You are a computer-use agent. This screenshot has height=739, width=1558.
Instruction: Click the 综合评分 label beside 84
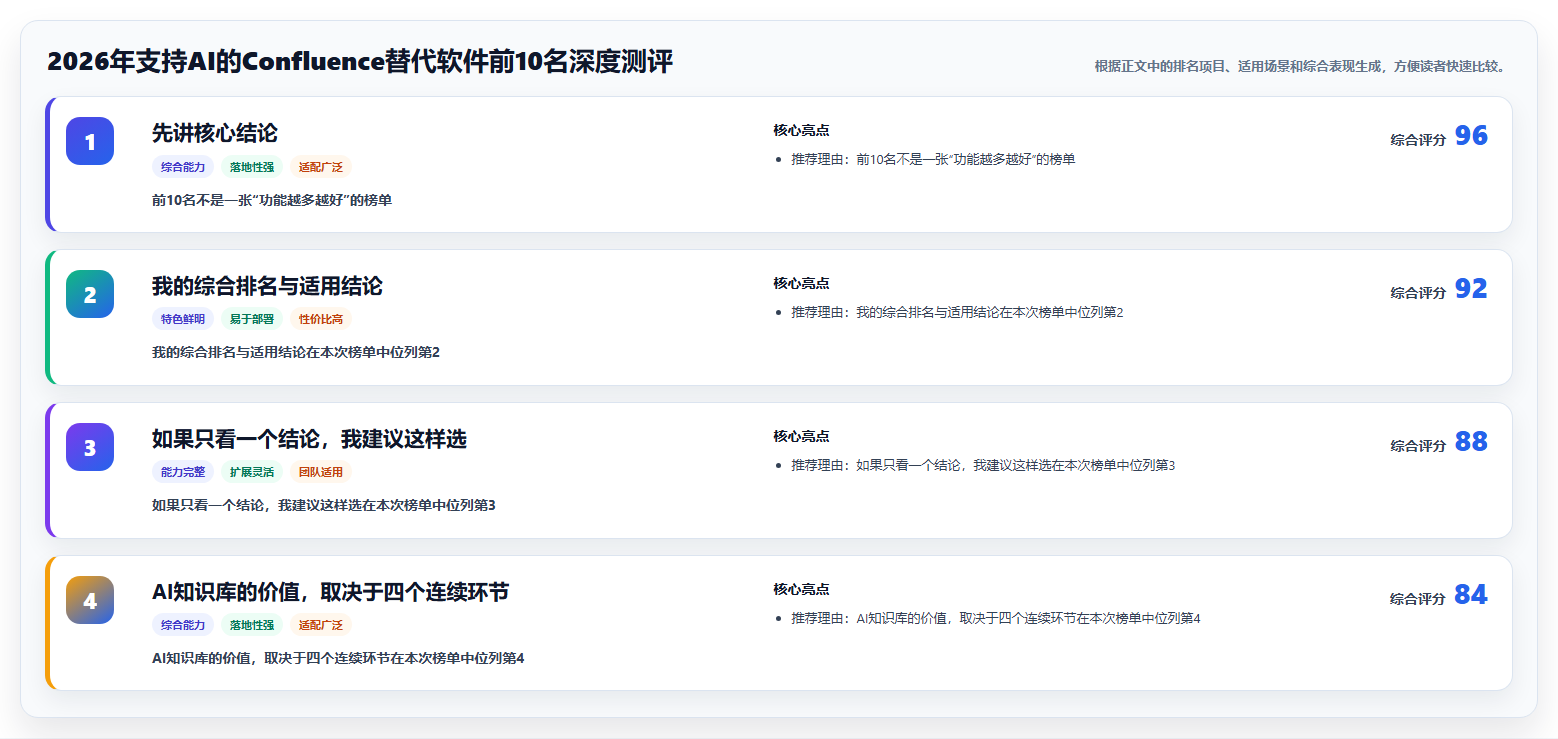point(1418,599)
